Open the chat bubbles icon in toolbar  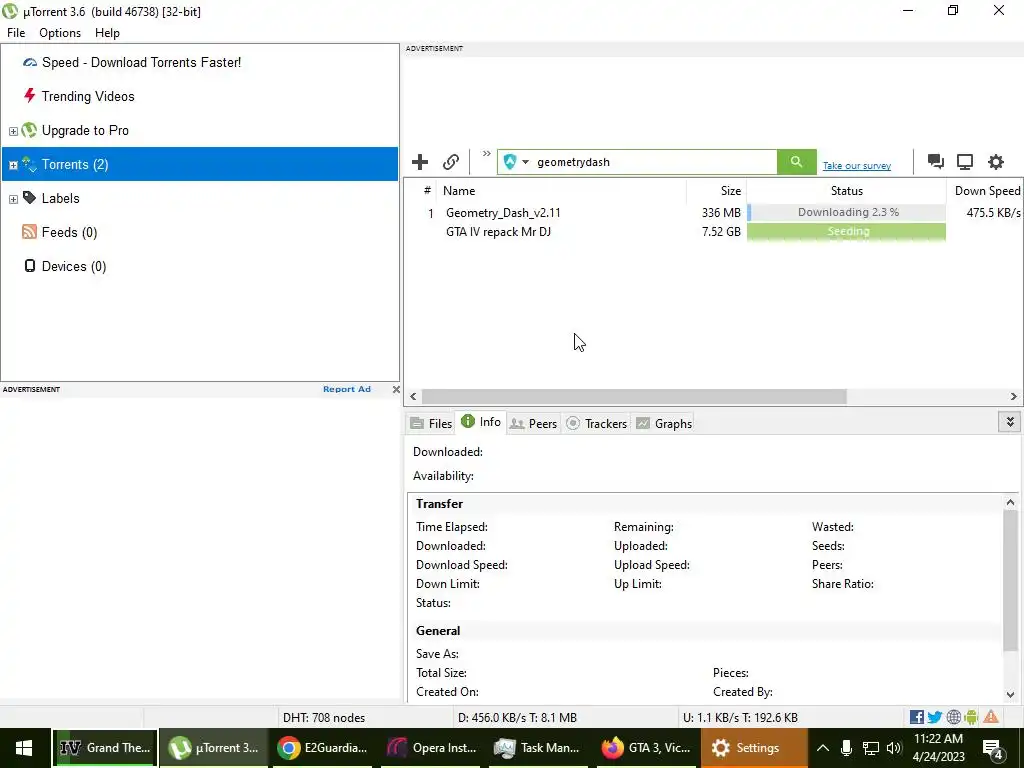[935, 161]
